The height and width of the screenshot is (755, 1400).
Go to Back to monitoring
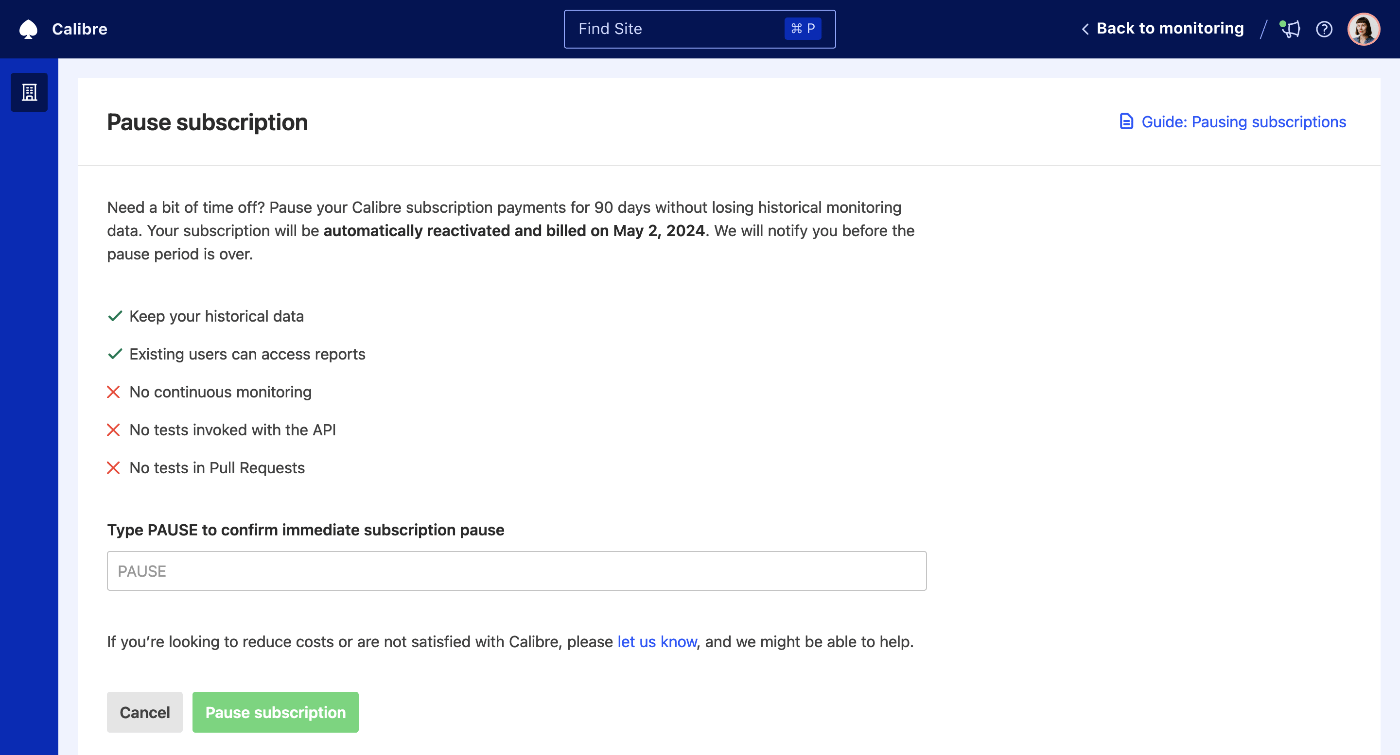pyautogui.click(x=1170, y=28)
